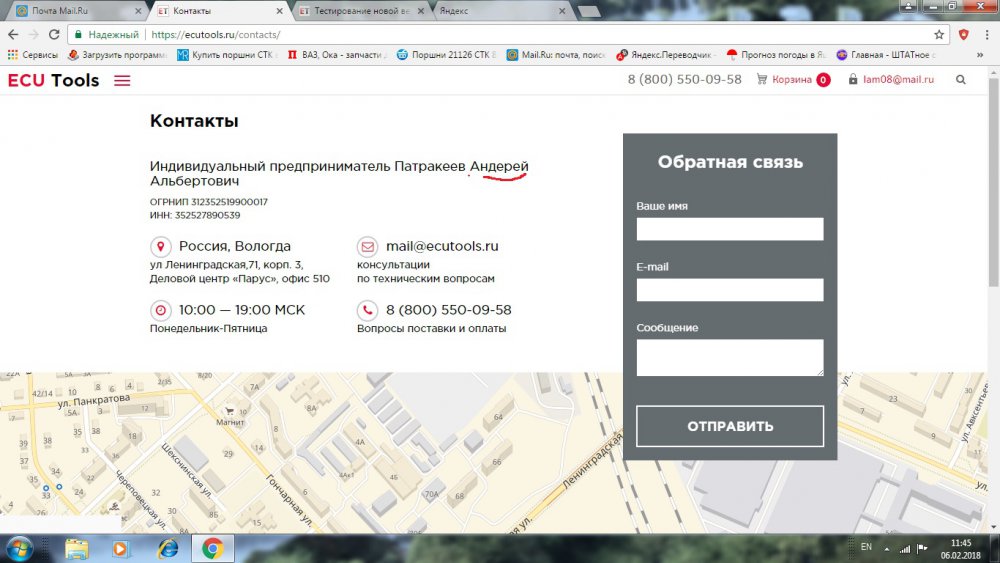Switch to the Тестирование новой browser tab
Image resolution: width=1000 pixels, height=563 pixels.
[361, 11]
